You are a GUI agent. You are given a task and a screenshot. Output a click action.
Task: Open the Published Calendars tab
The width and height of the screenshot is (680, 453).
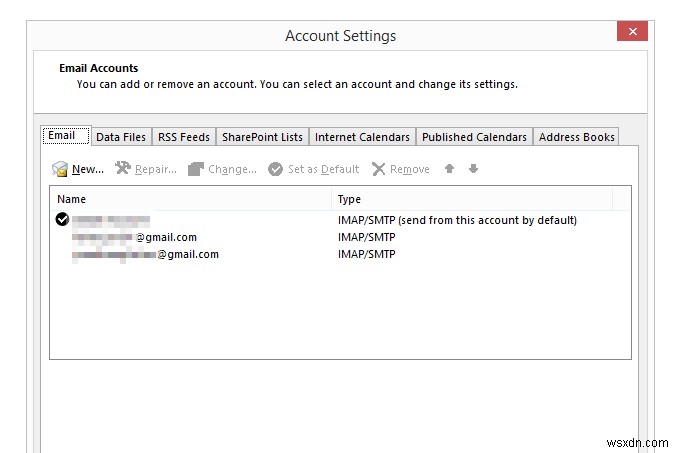point(474,137)
